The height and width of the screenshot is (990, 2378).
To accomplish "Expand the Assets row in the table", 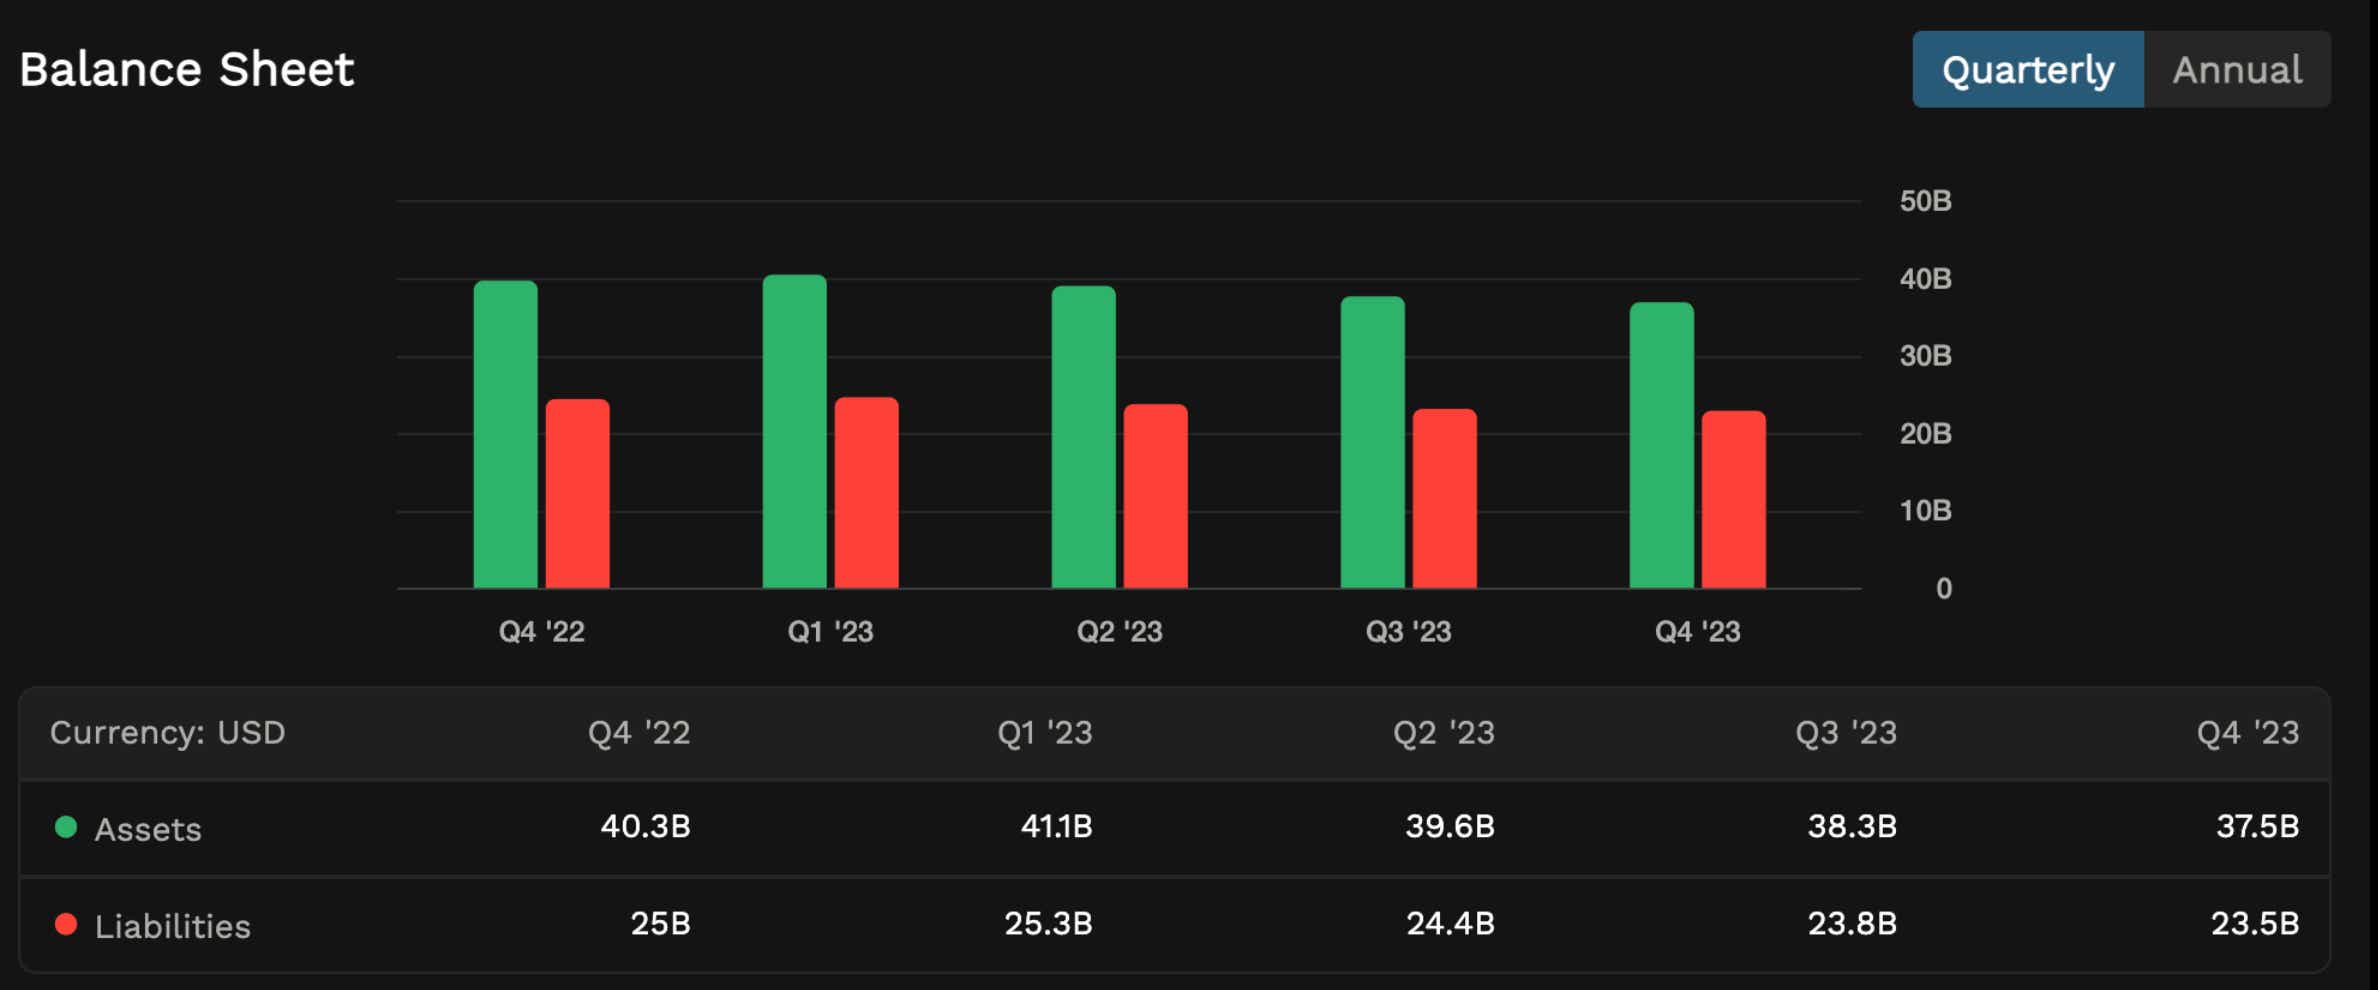I will pos(148,827).
